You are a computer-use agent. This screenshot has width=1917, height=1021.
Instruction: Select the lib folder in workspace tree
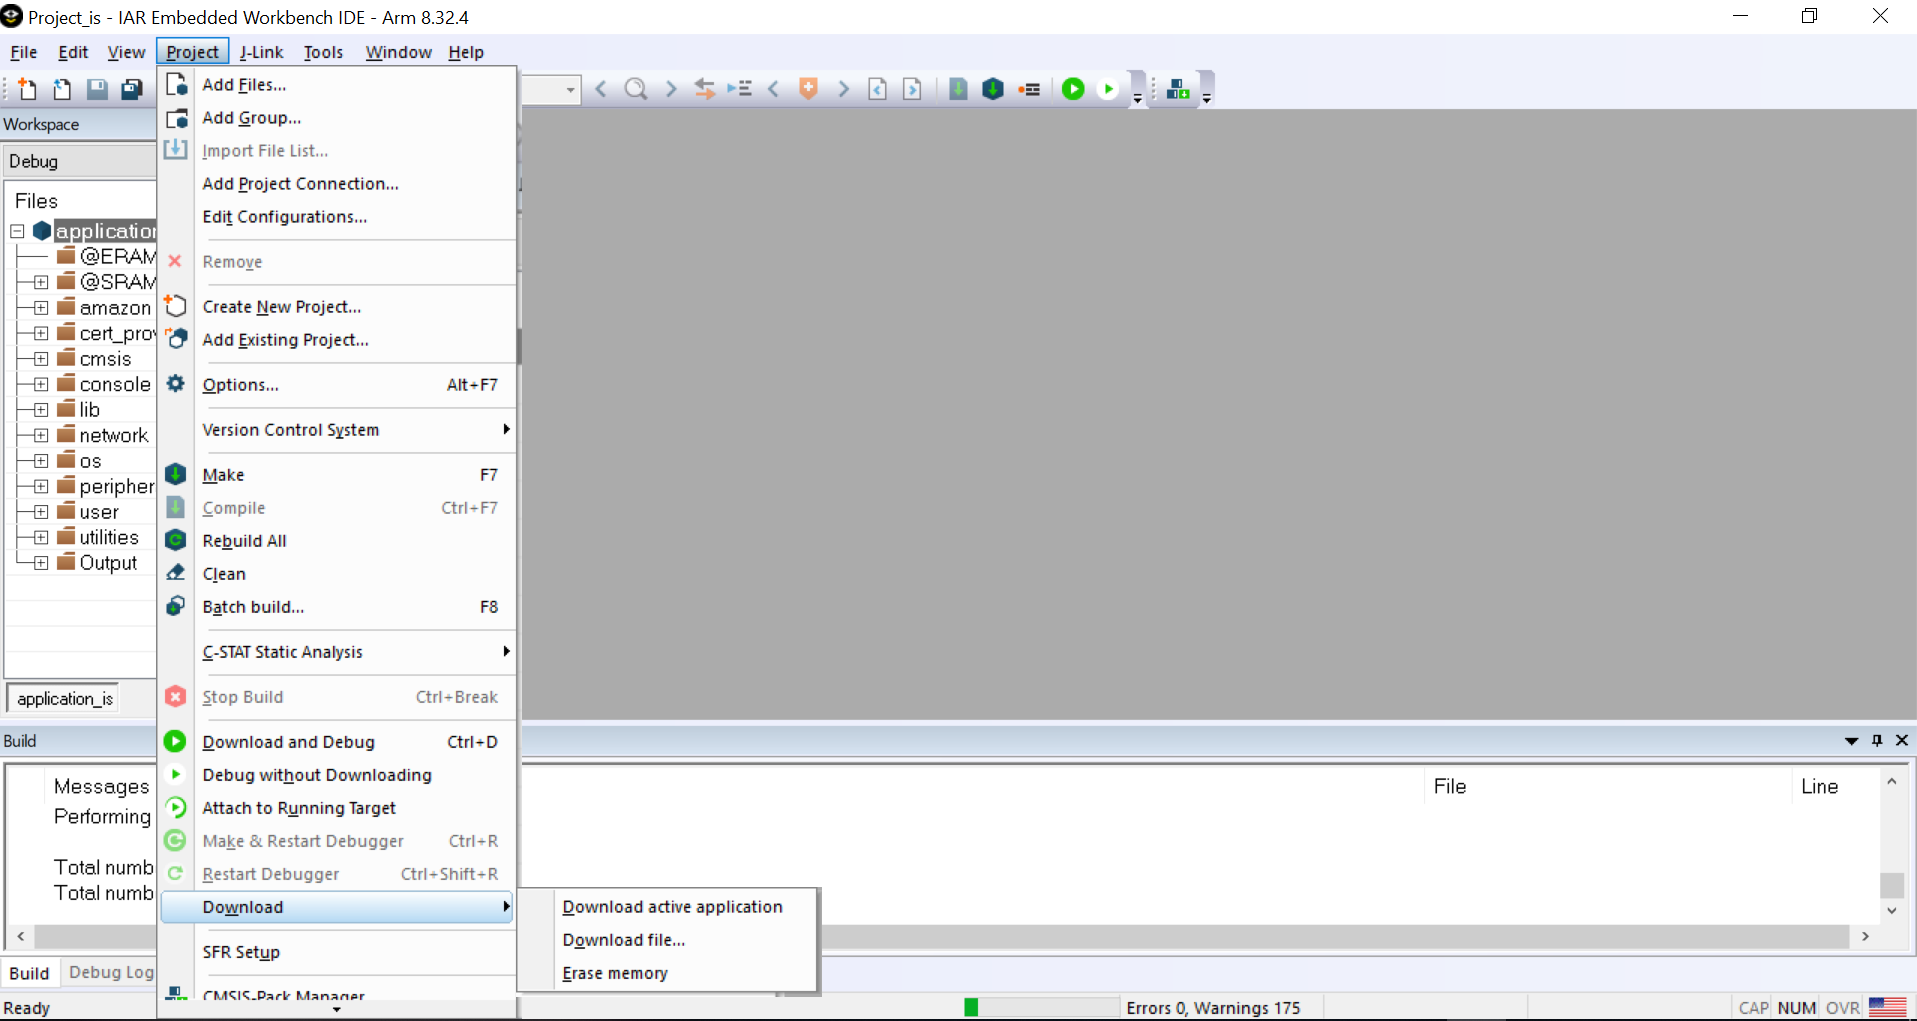(x=89, y=410)
